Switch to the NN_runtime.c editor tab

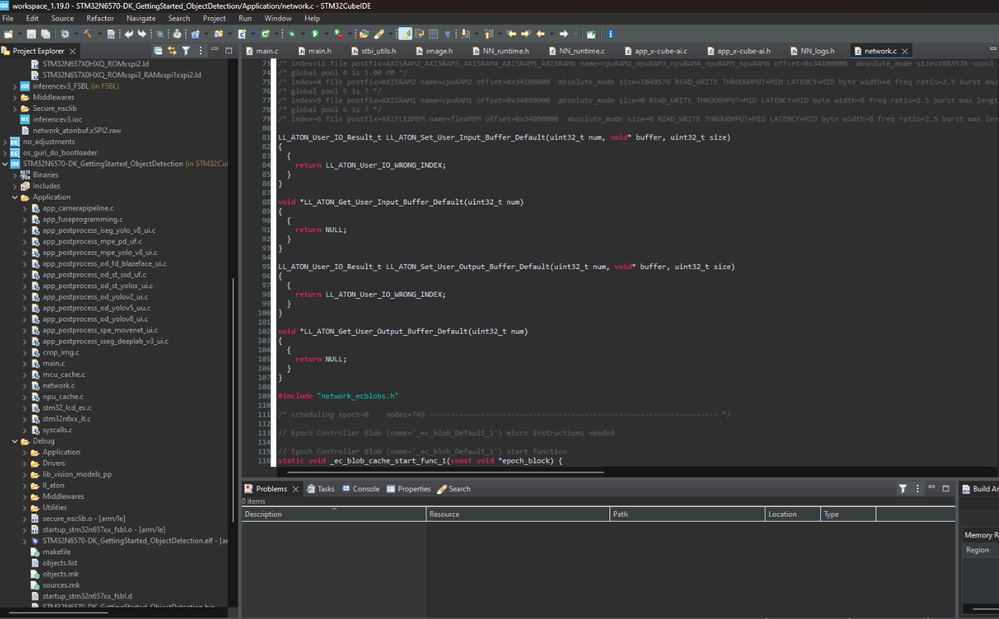click(x=581, y=51)
